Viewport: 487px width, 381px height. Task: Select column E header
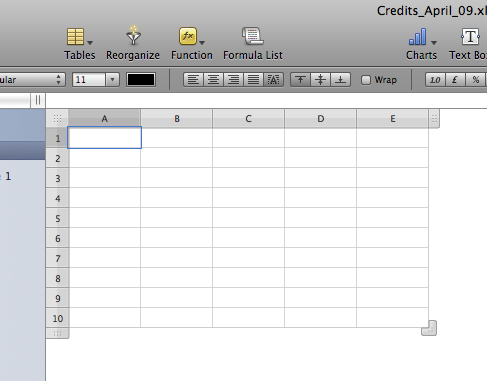click(392, 118)
